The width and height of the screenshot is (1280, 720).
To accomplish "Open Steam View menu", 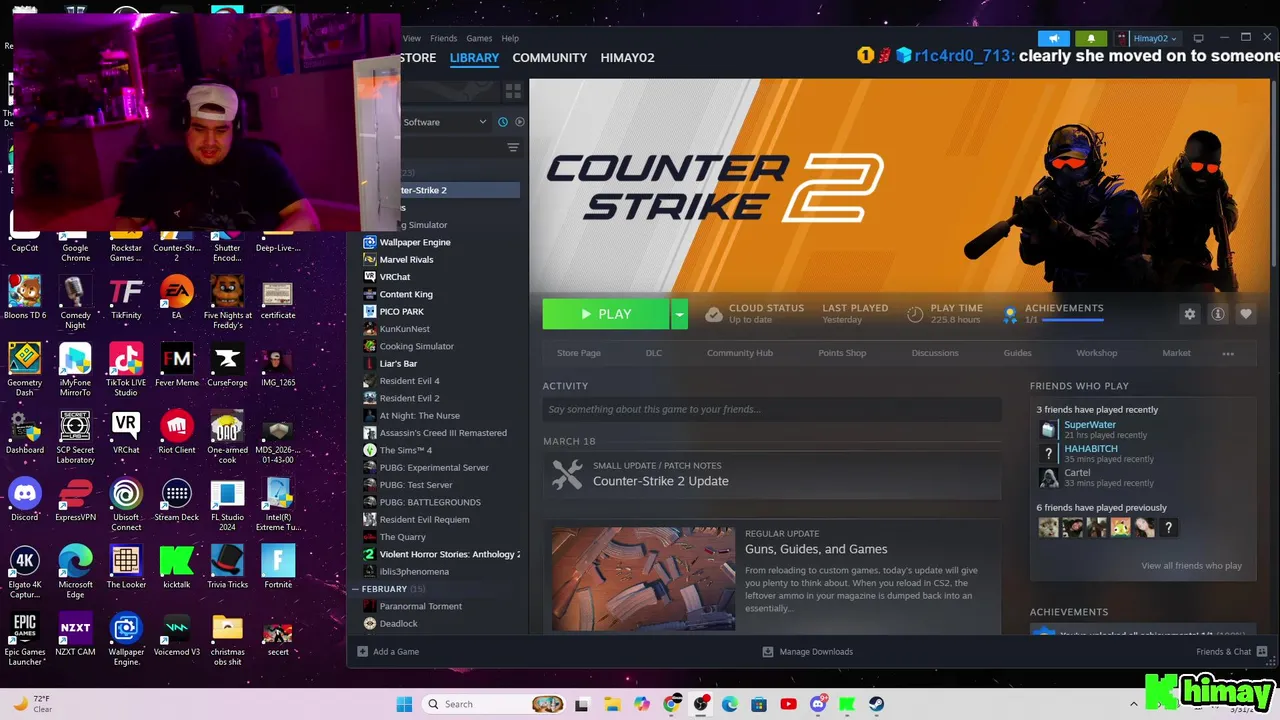I will [x=412, y=38].
